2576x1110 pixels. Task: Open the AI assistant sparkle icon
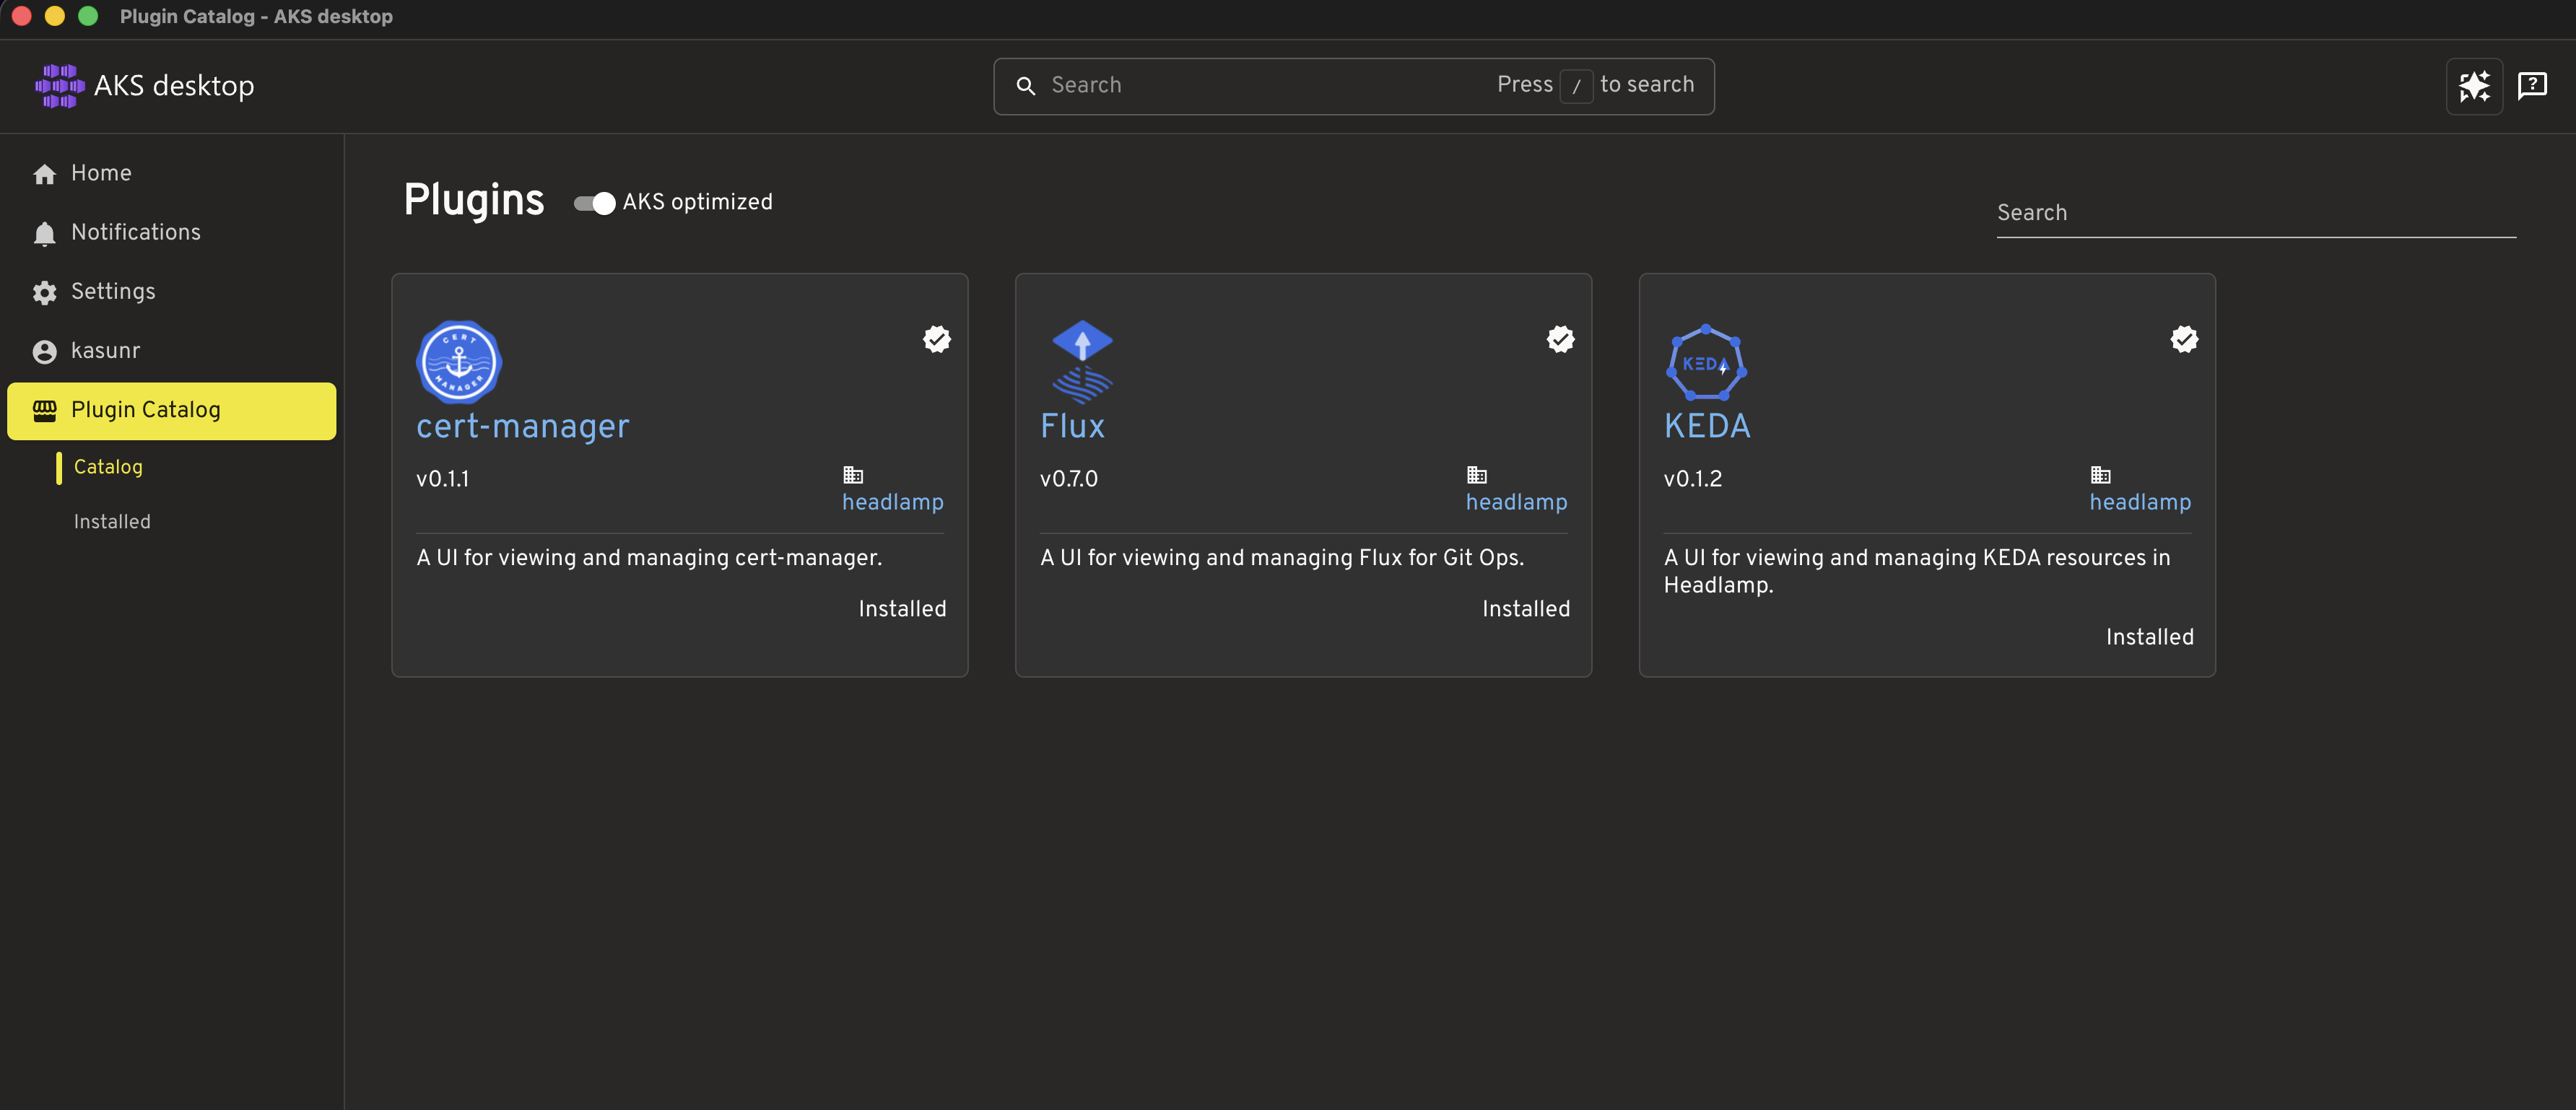pos(2474,86)
